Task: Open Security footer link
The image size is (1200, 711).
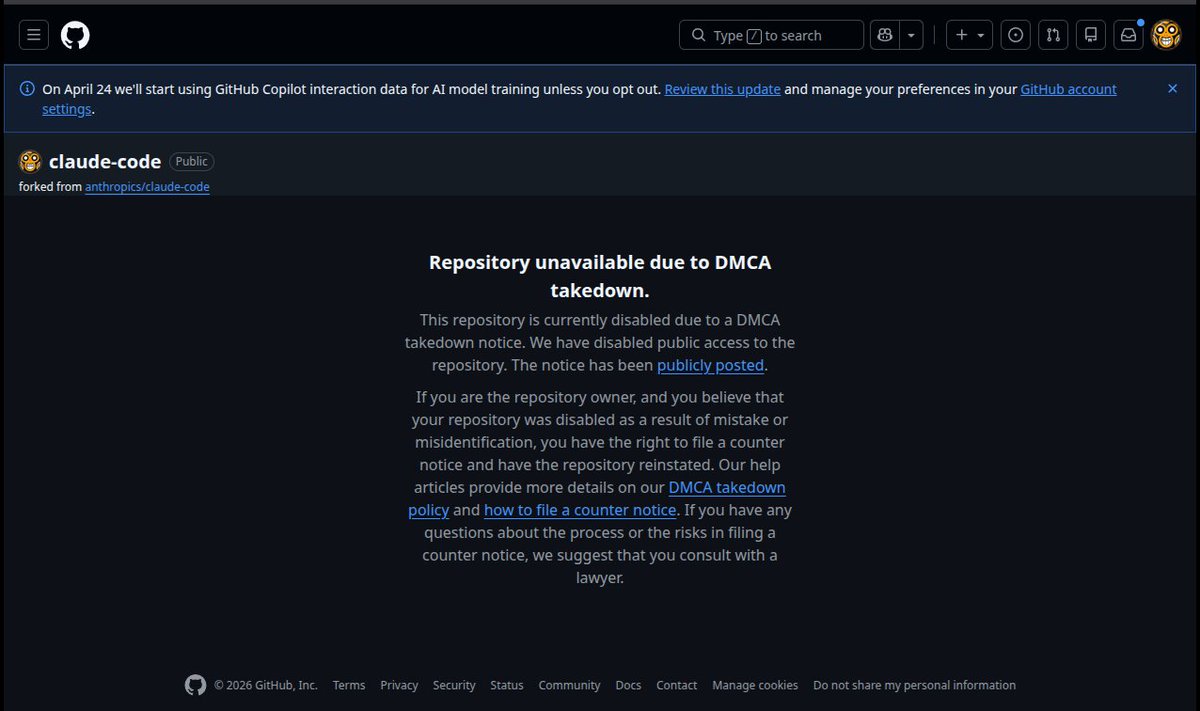Action: [x=454, y=685]
